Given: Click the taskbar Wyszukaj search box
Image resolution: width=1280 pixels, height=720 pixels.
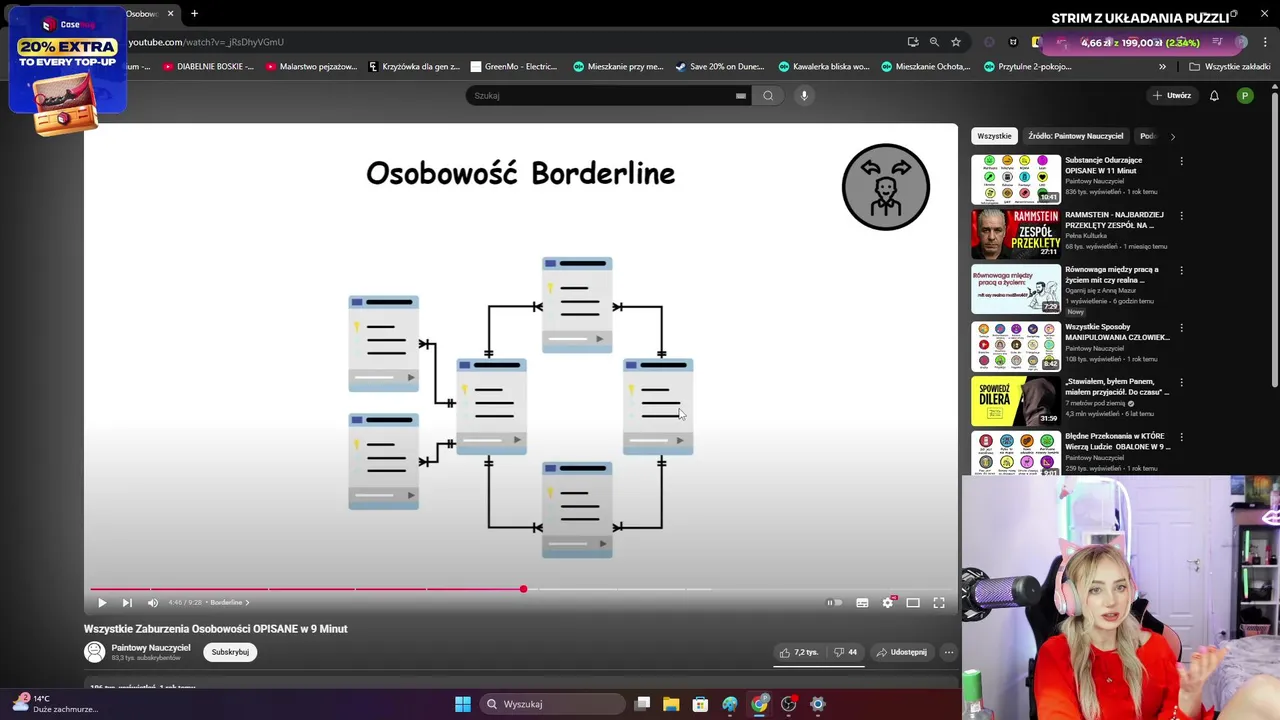Looking at the screenshot, I should point(553,704).
